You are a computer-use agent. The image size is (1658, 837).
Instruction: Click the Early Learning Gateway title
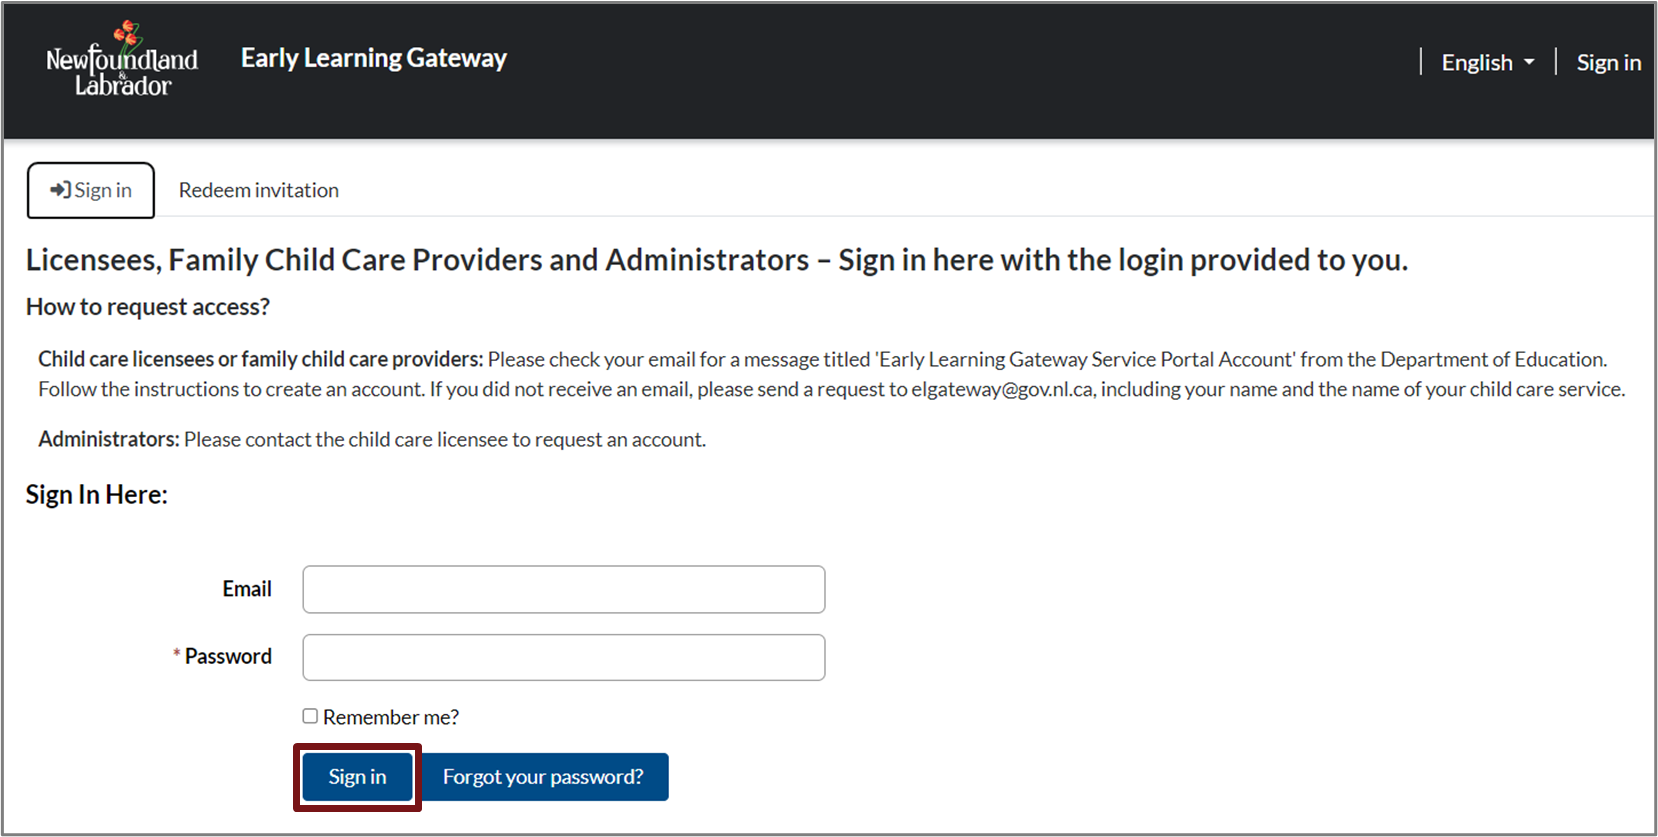click(x=373, y=58)
